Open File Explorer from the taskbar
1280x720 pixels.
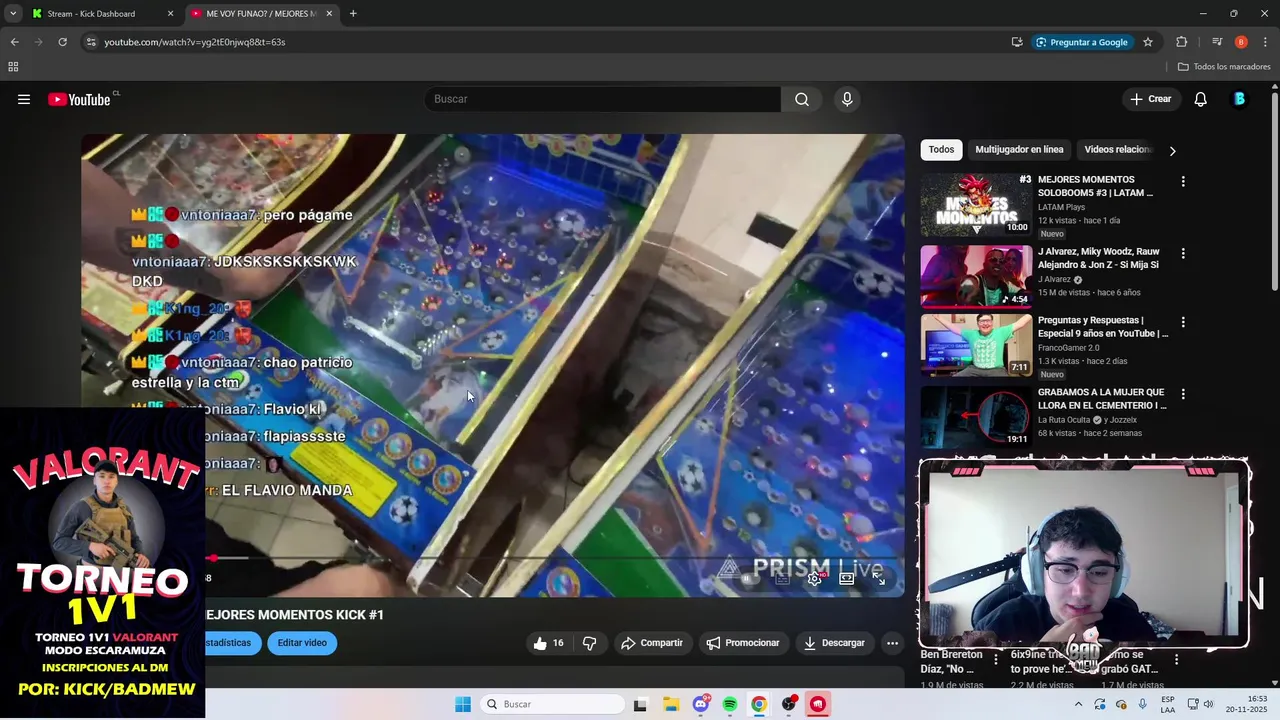(670, 704)
